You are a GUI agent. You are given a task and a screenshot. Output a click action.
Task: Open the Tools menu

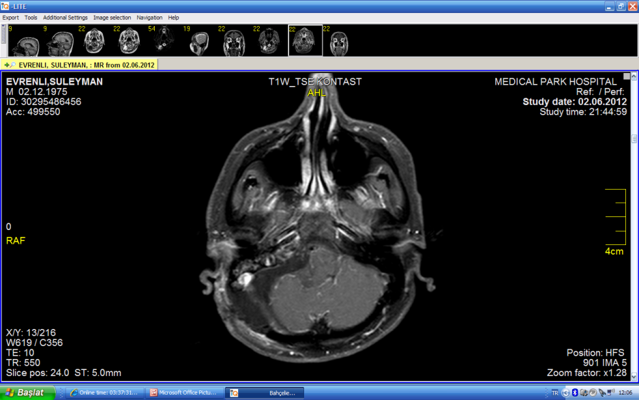[x=31, y=18]
